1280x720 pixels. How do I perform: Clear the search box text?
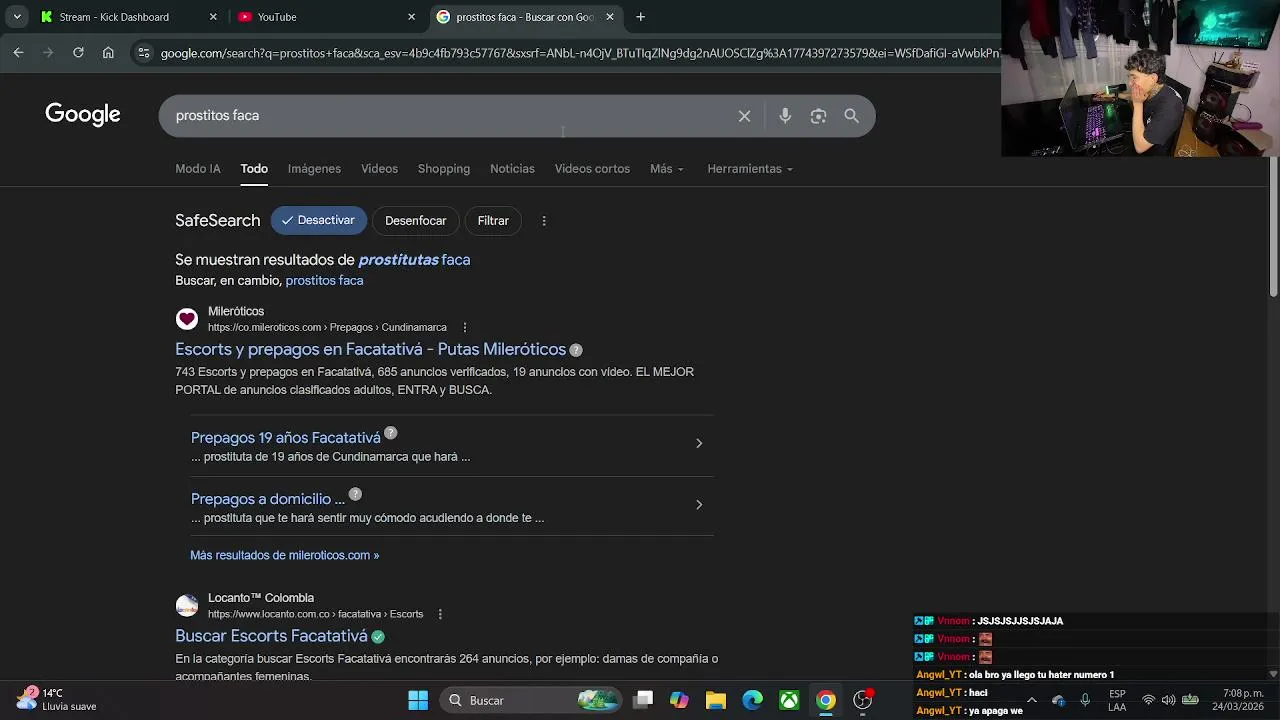pos(744,116)
